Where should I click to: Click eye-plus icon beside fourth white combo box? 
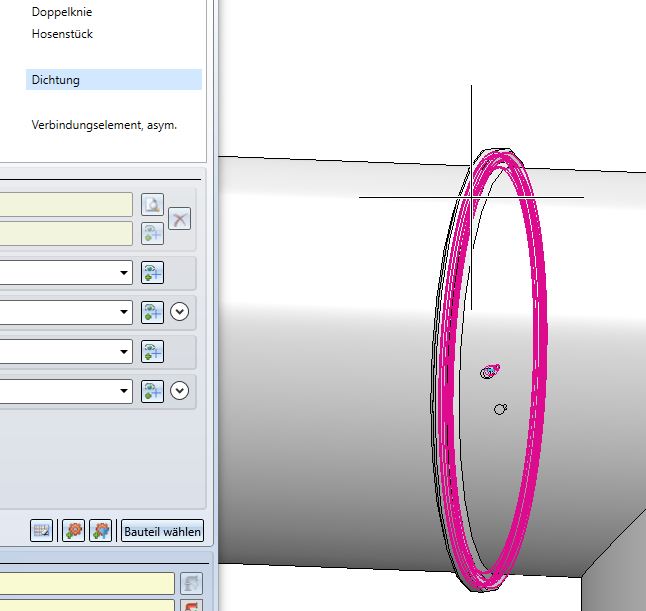point(152,391)
